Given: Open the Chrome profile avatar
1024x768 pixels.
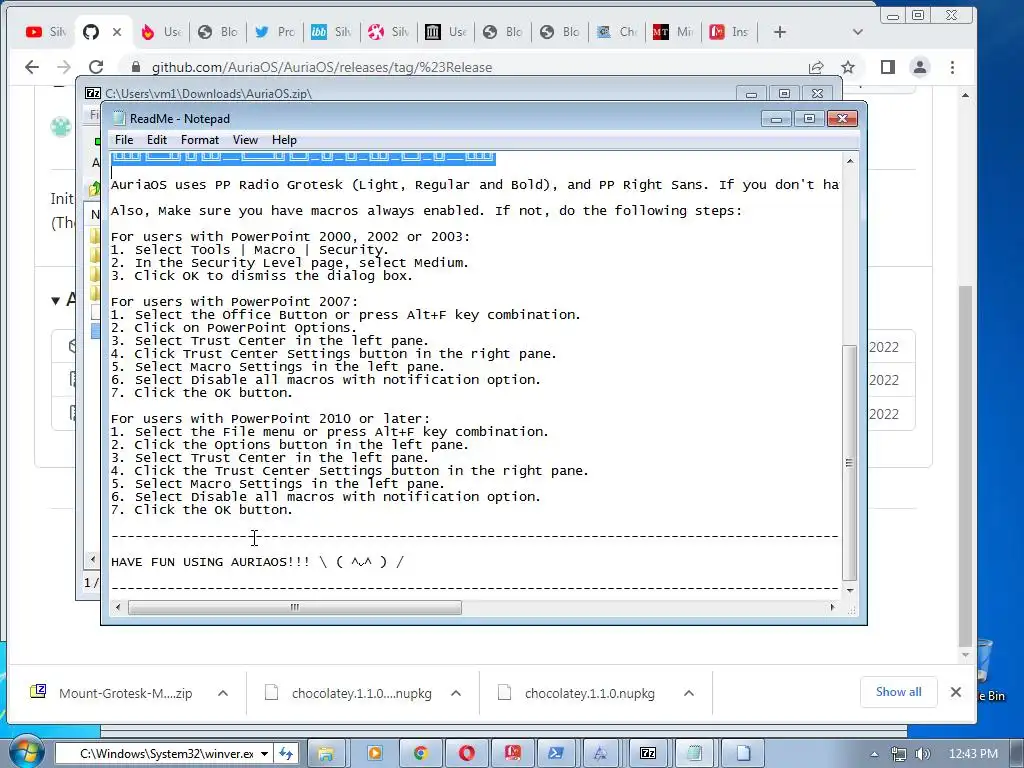Looking at the screenshot, I should [920, 67].
